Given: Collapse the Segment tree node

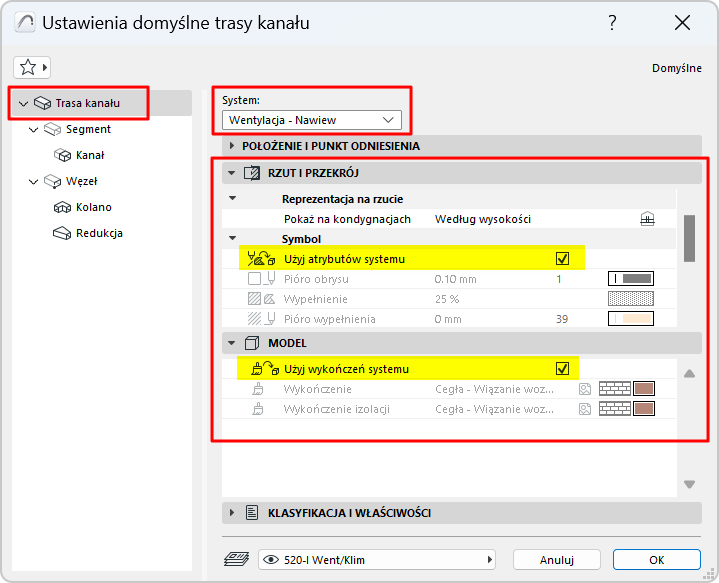Looking at the screenshot, I should tap(33, 130).
